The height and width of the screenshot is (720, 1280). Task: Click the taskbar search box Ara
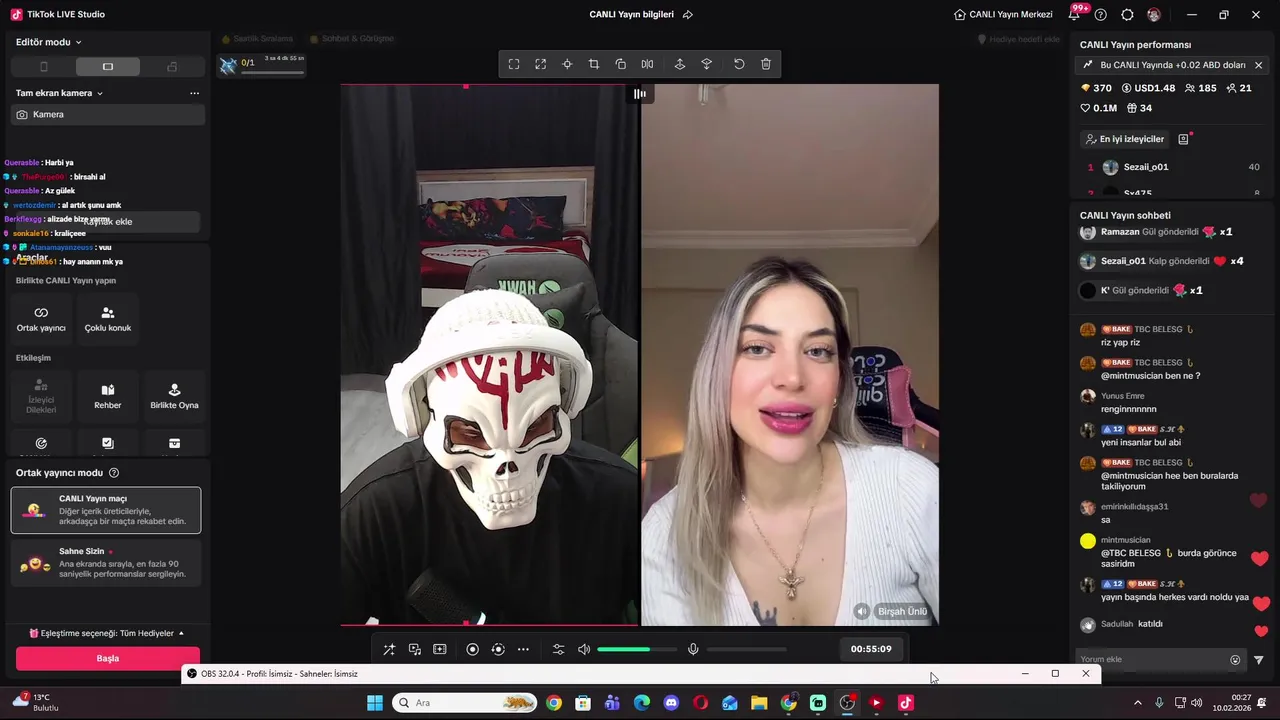465,703
